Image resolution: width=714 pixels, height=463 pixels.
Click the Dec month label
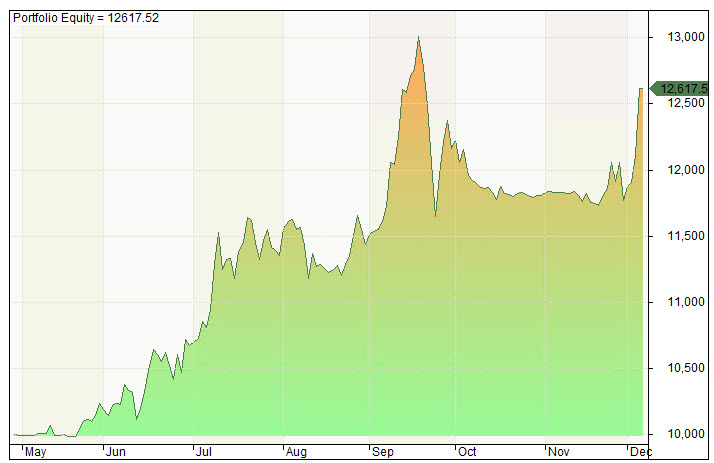[640, 452]
